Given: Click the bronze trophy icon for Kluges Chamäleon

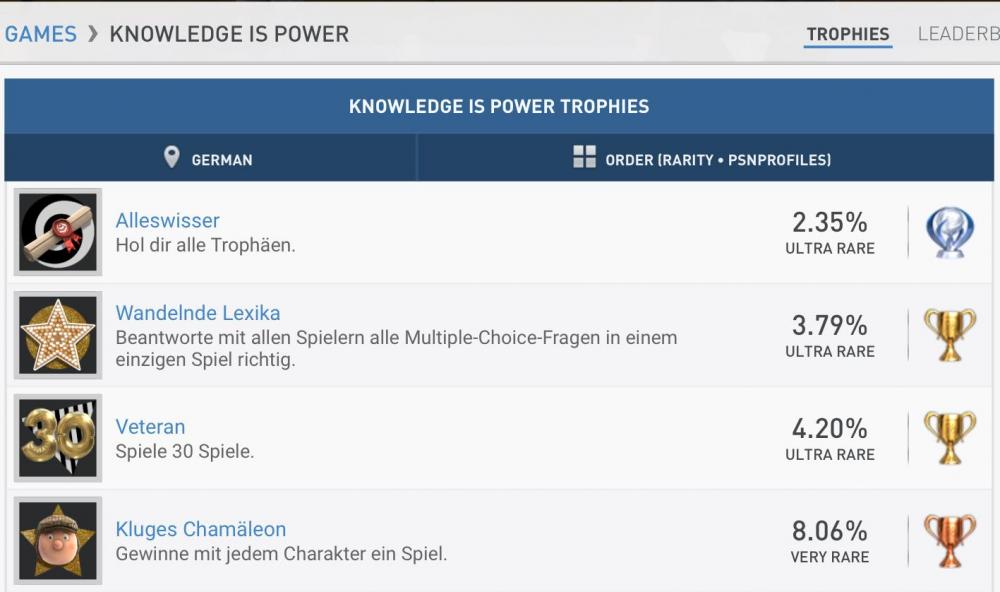Looking at the screenshot, I should click(949, 541).
